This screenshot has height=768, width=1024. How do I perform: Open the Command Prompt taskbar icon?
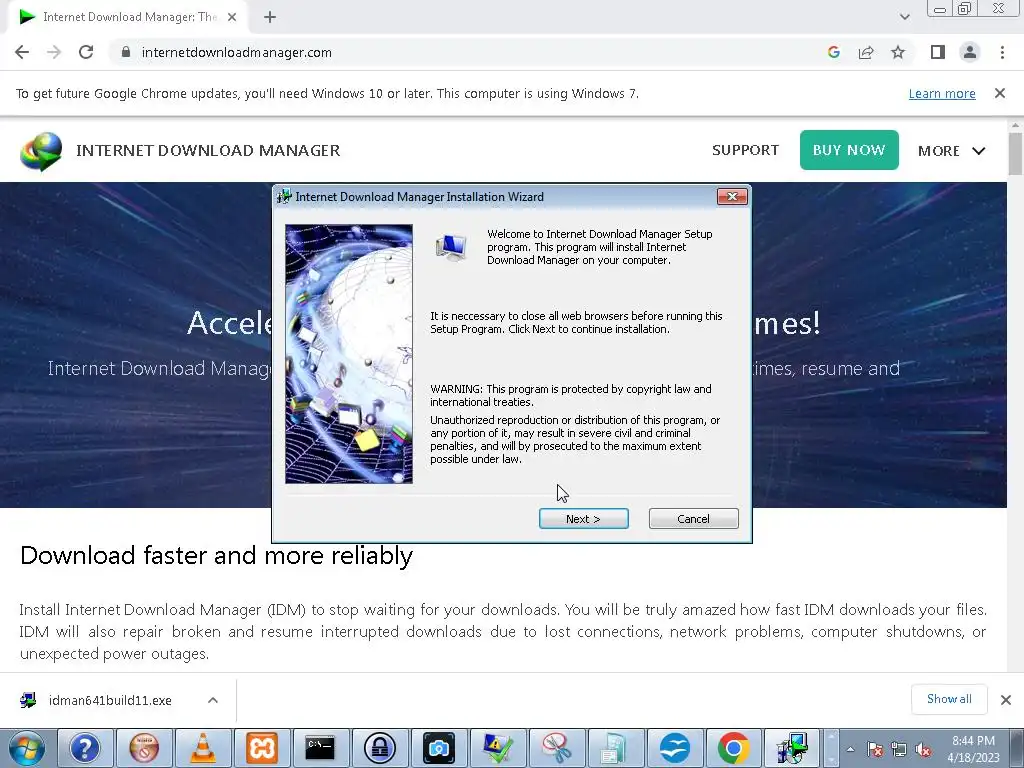(x=320, y=748)
